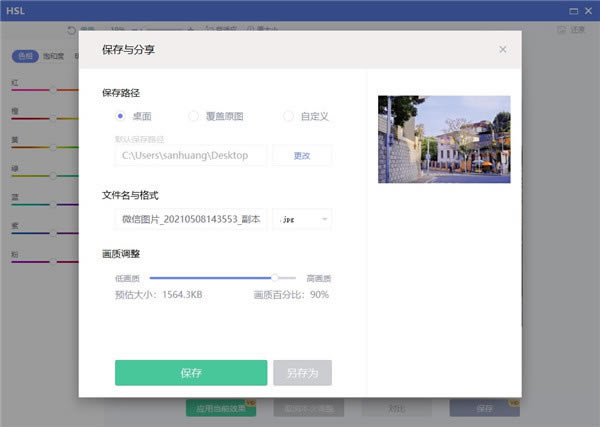This screenshot has width=600, height=427.
Task: Switch to the 色相 tab
Action: point(25,56)
